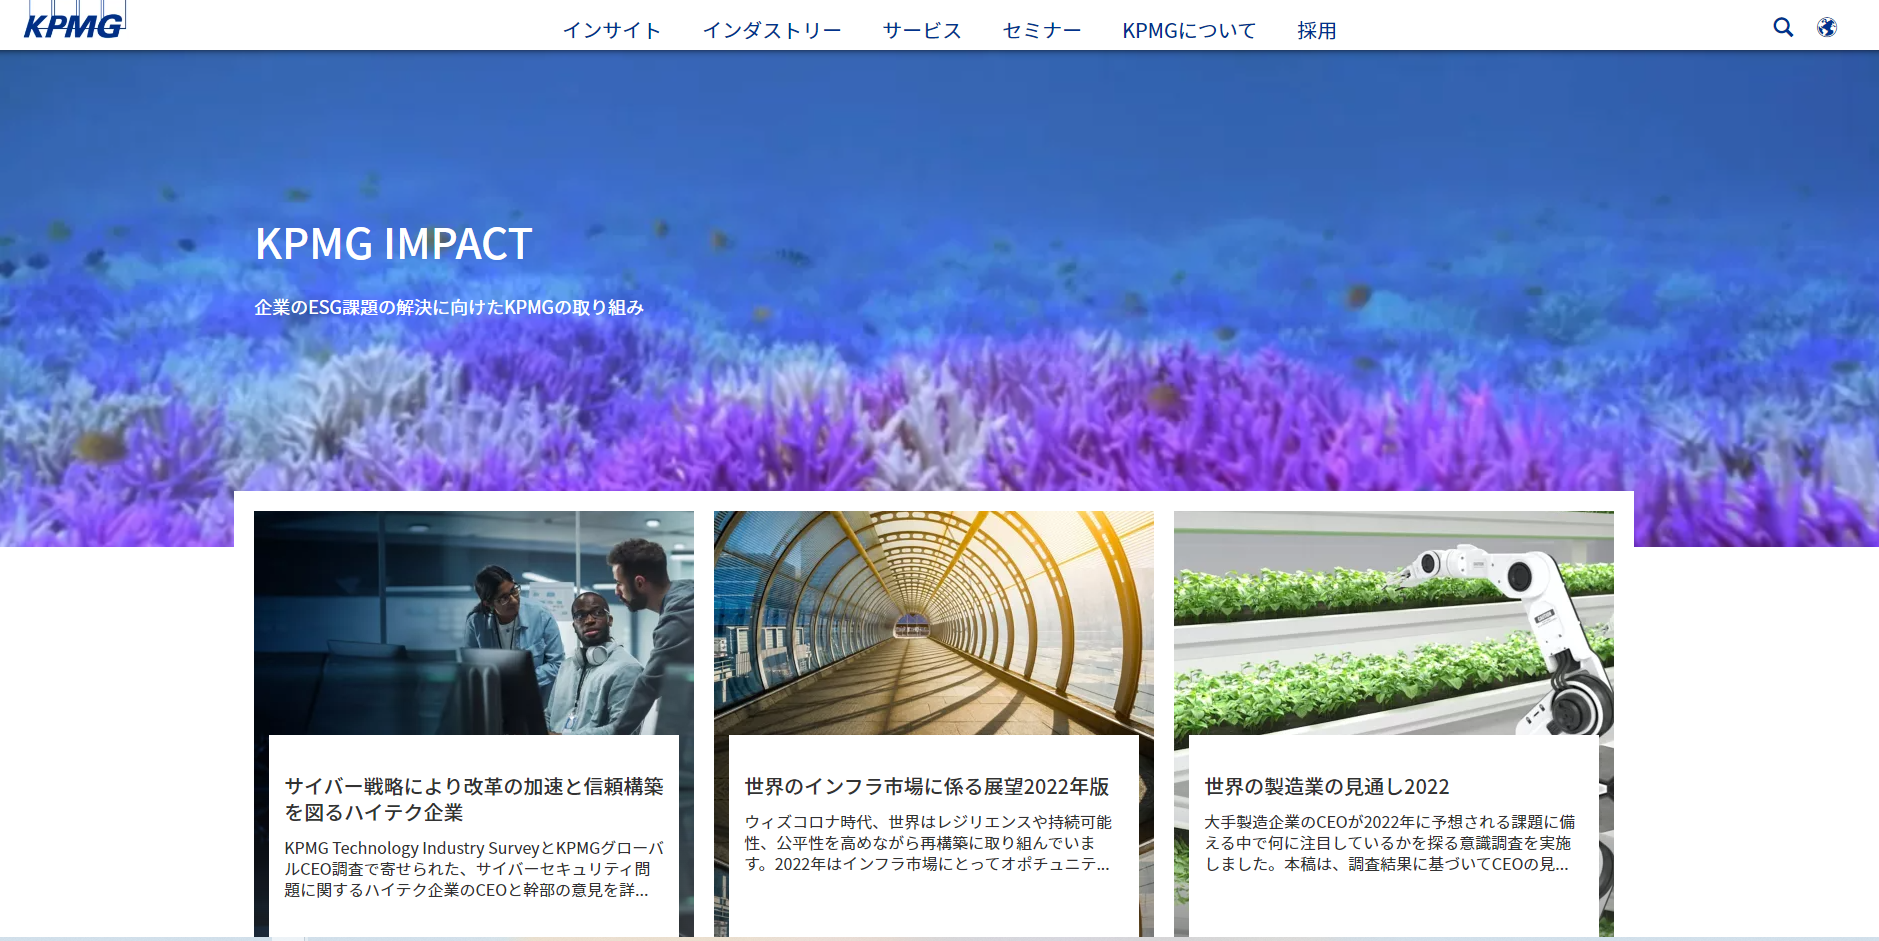Expand the KPMGについて navigation item
1879x941 pixels.
point(1188,31)
